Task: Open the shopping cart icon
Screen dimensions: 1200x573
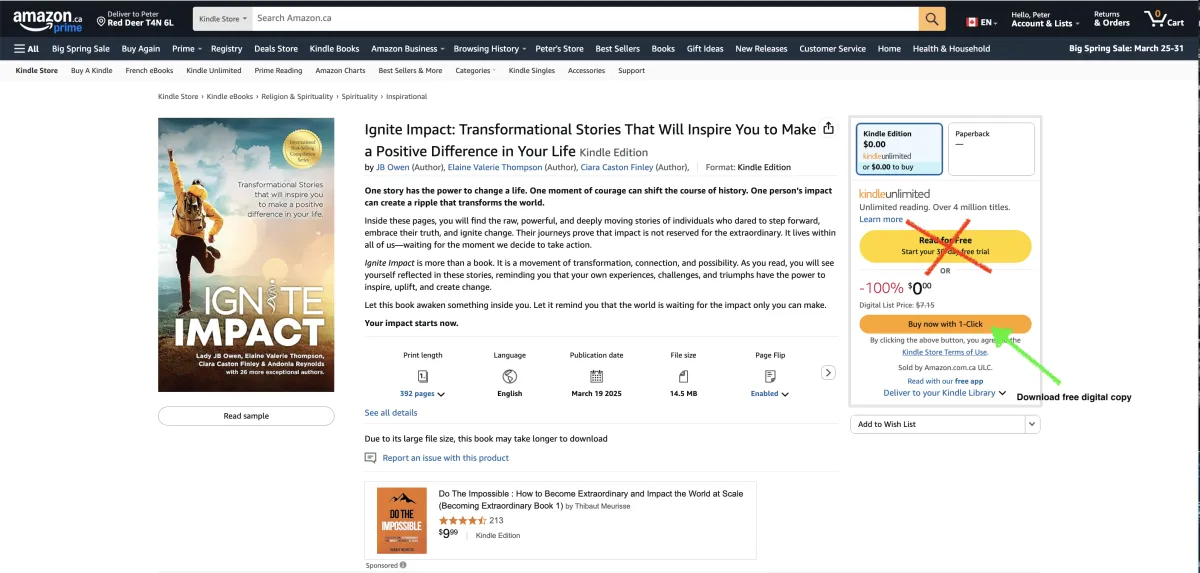Action: pyautogui.click(x=1155, y=18)
